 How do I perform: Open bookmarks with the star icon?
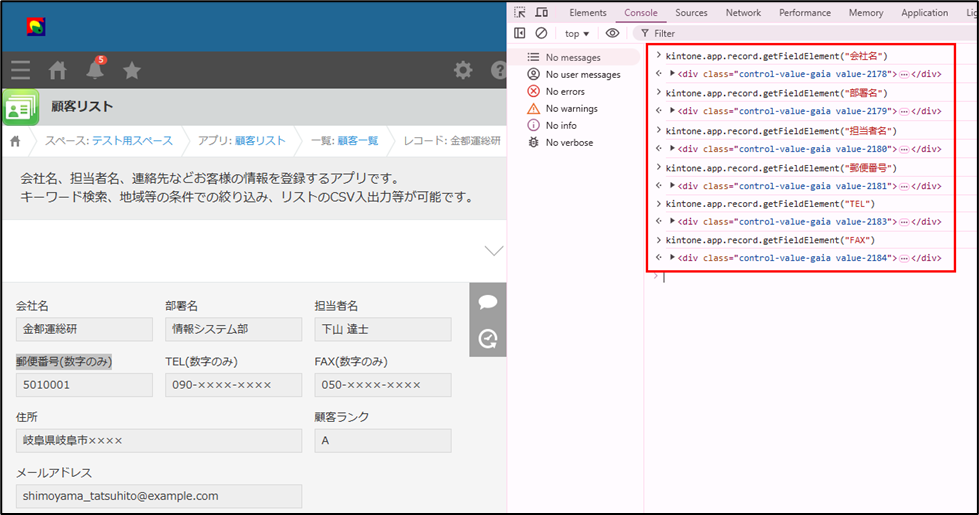pos(131,70)
